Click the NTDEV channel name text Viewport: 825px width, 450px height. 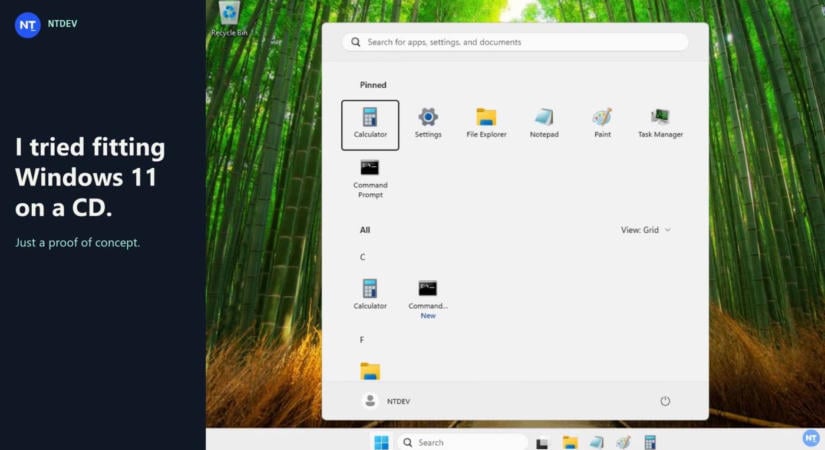click(62, 24)
